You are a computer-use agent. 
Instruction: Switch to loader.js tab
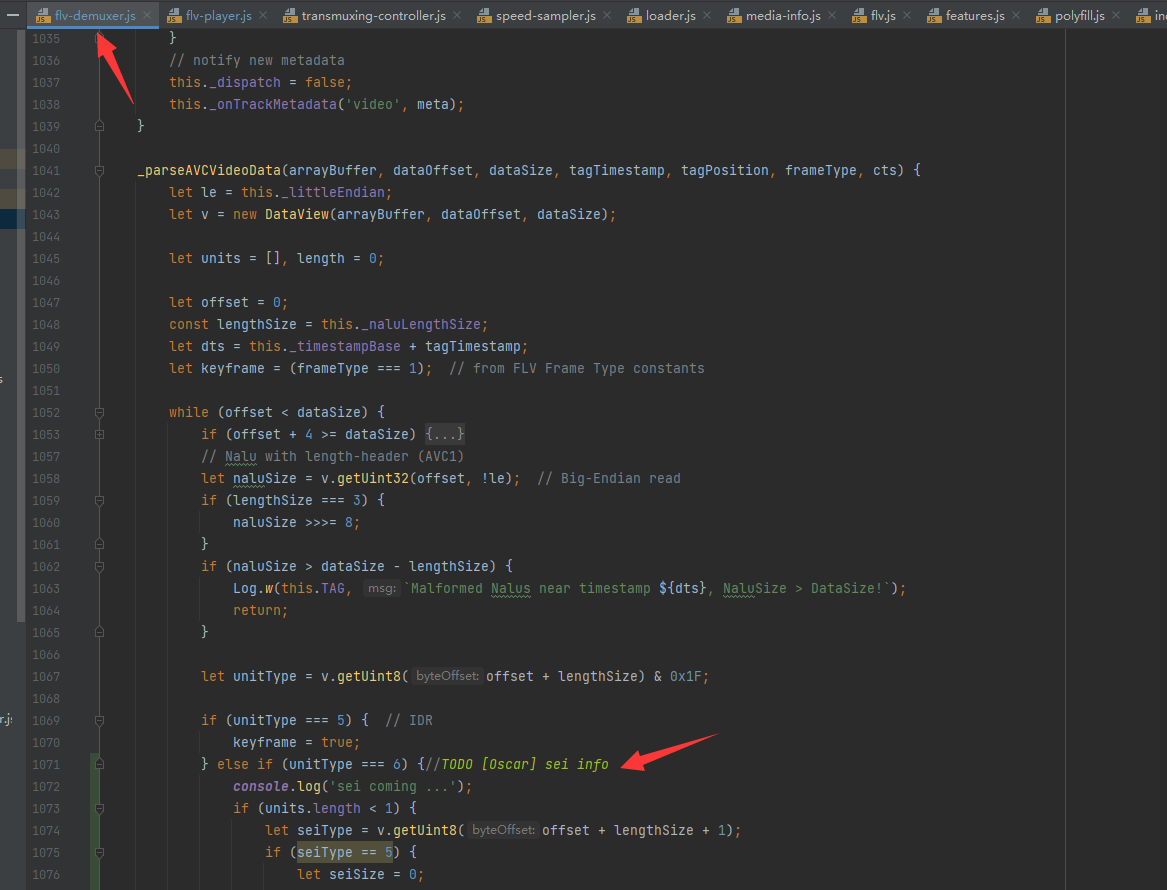point(671,16)
